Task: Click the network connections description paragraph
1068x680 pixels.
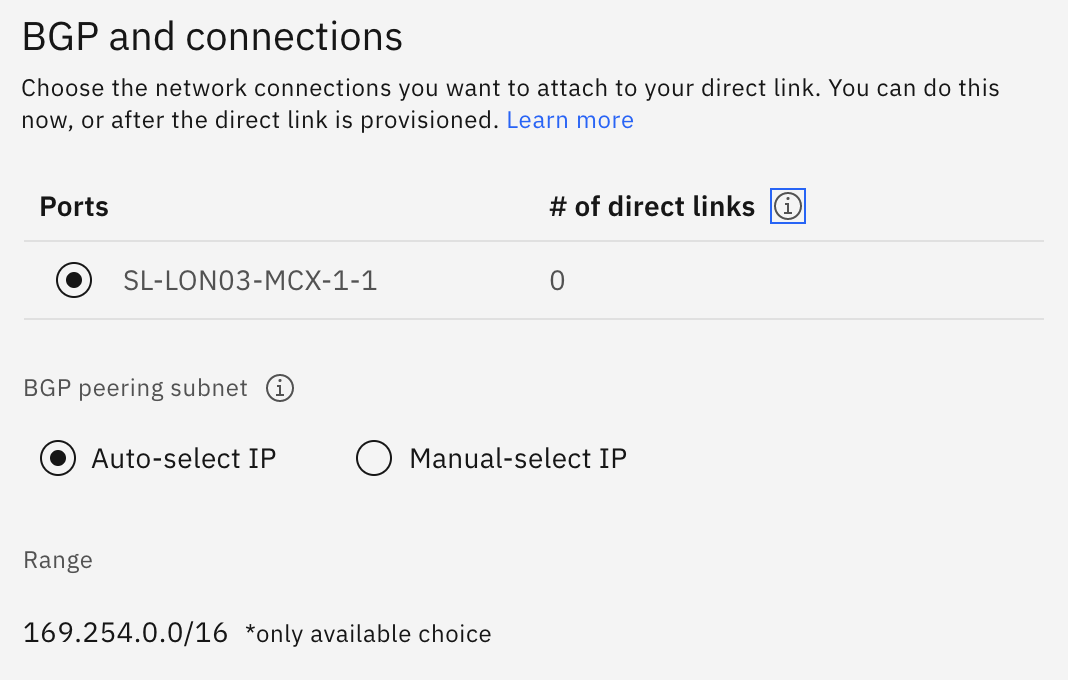Action: pyautogui.click(x=511, y=104)
